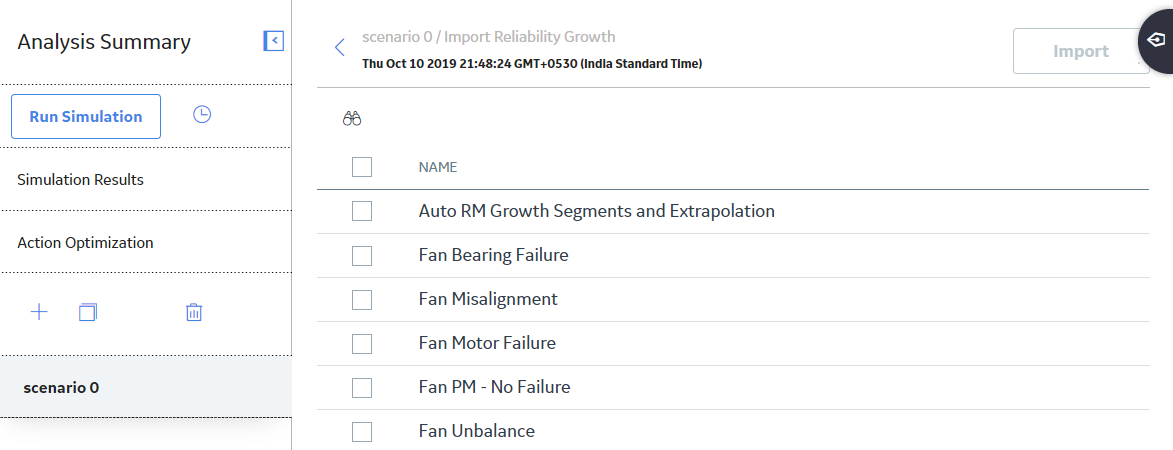The width and height of the screenshot is (1173, 450).
Task: Open the dark circular help icon
Action: (x=1156, y=40)
